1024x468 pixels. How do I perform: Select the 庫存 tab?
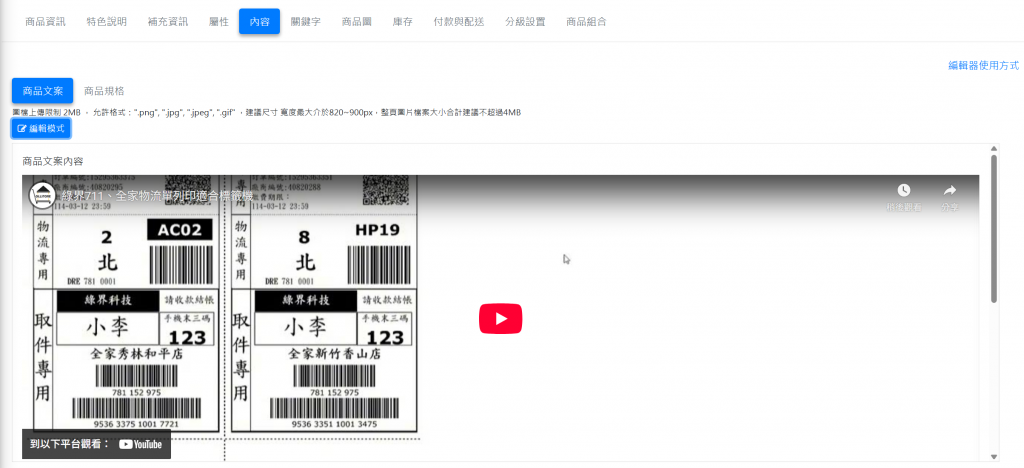(x=402, y=21)
